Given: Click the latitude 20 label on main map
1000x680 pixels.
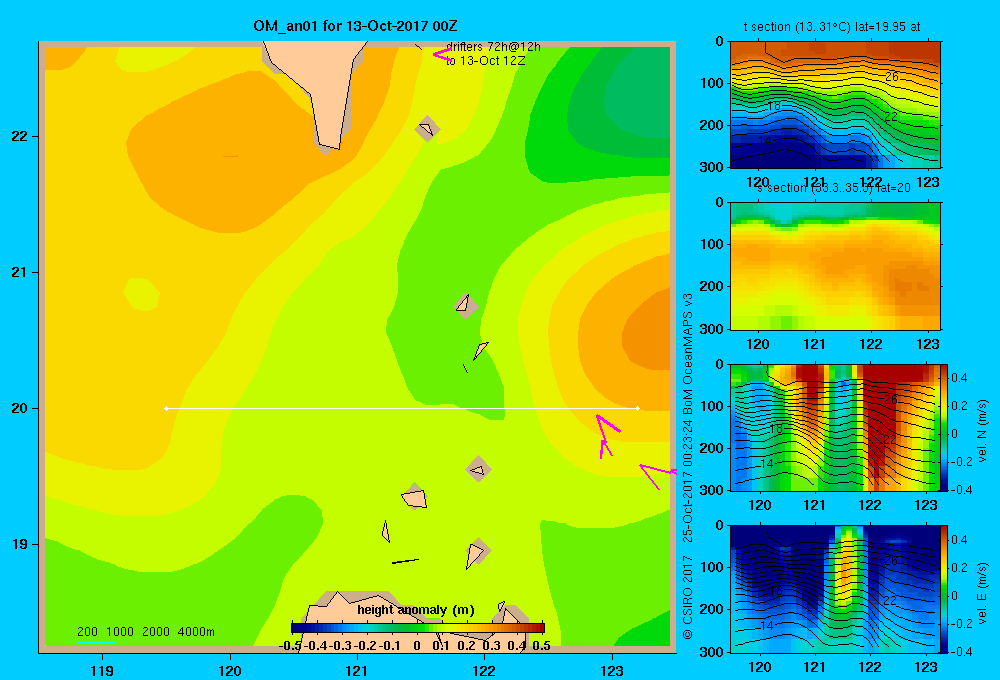Looking at the screenshot, I should [20, 408].
